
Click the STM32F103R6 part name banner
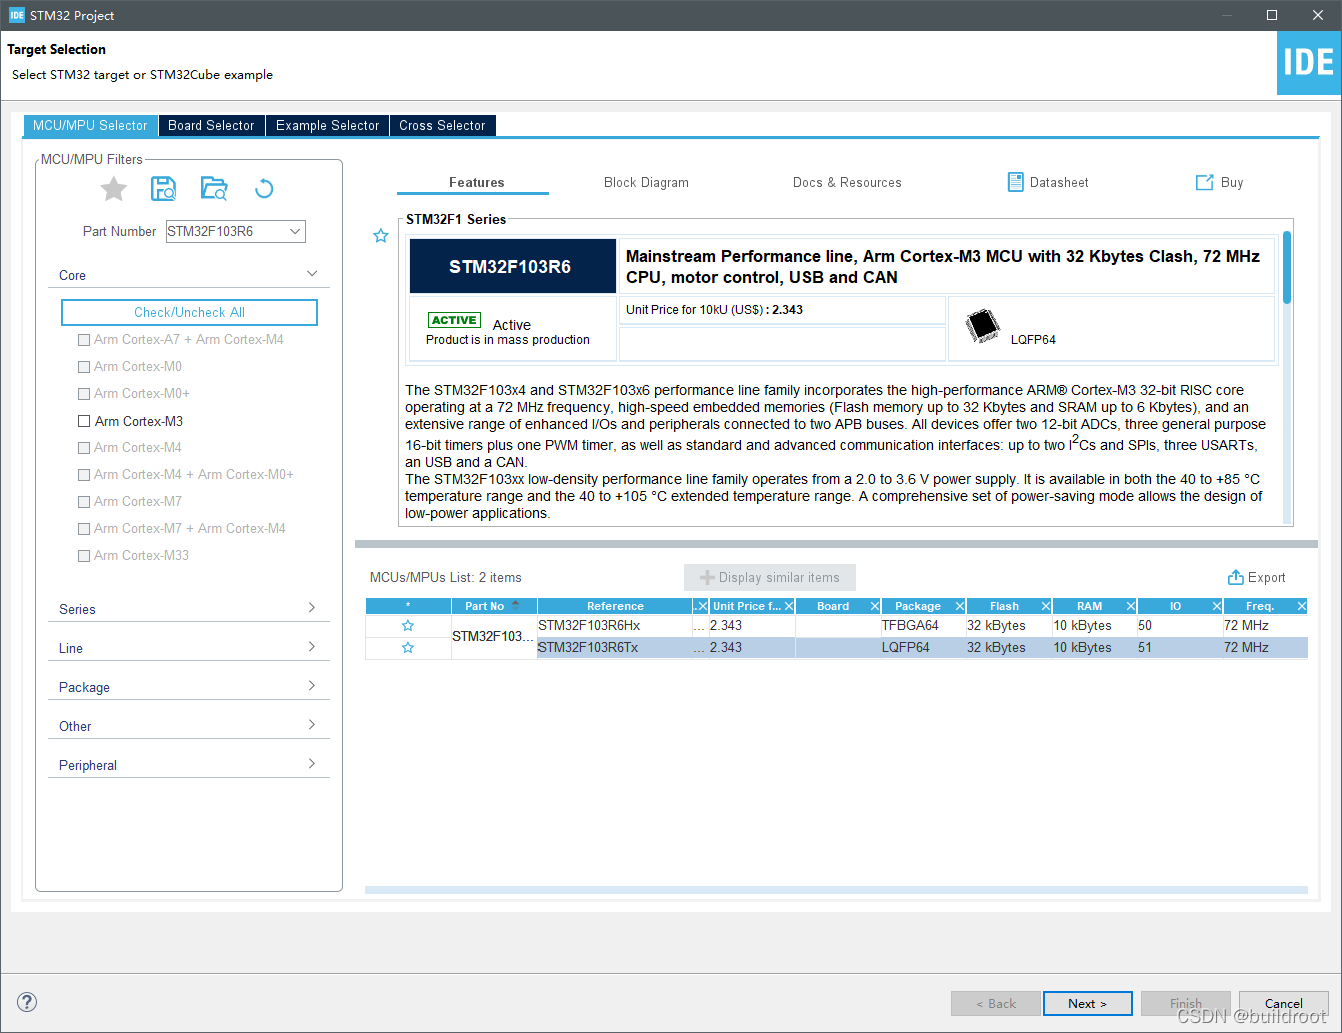pyautogui.click(x=512, y=266)
